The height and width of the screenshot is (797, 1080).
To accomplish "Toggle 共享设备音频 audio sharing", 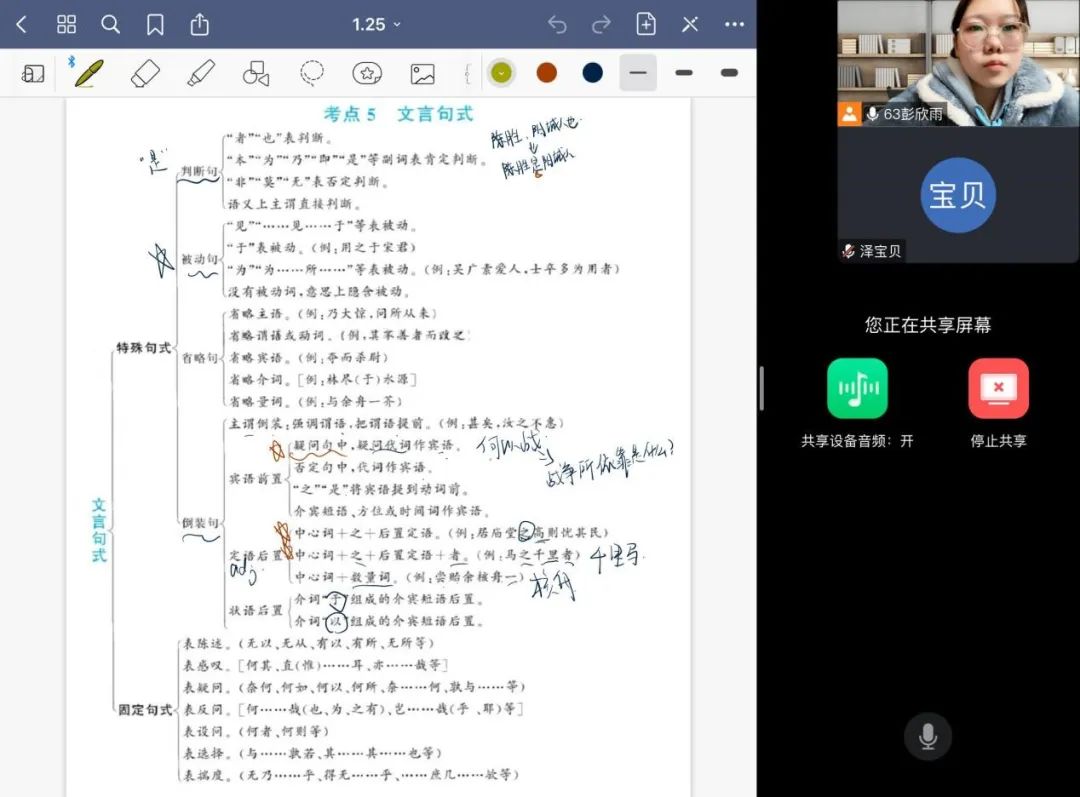I will click(857, 388).
